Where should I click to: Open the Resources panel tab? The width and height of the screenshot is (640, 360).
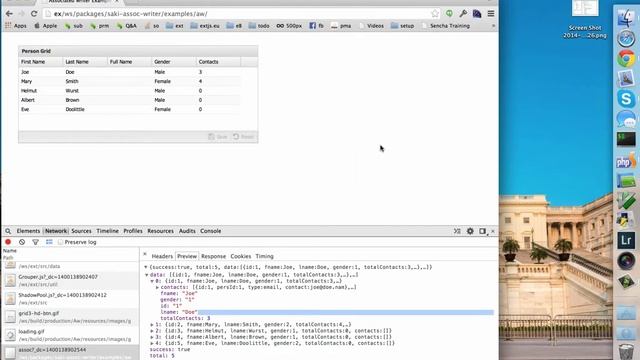click(x=160, y=231)
